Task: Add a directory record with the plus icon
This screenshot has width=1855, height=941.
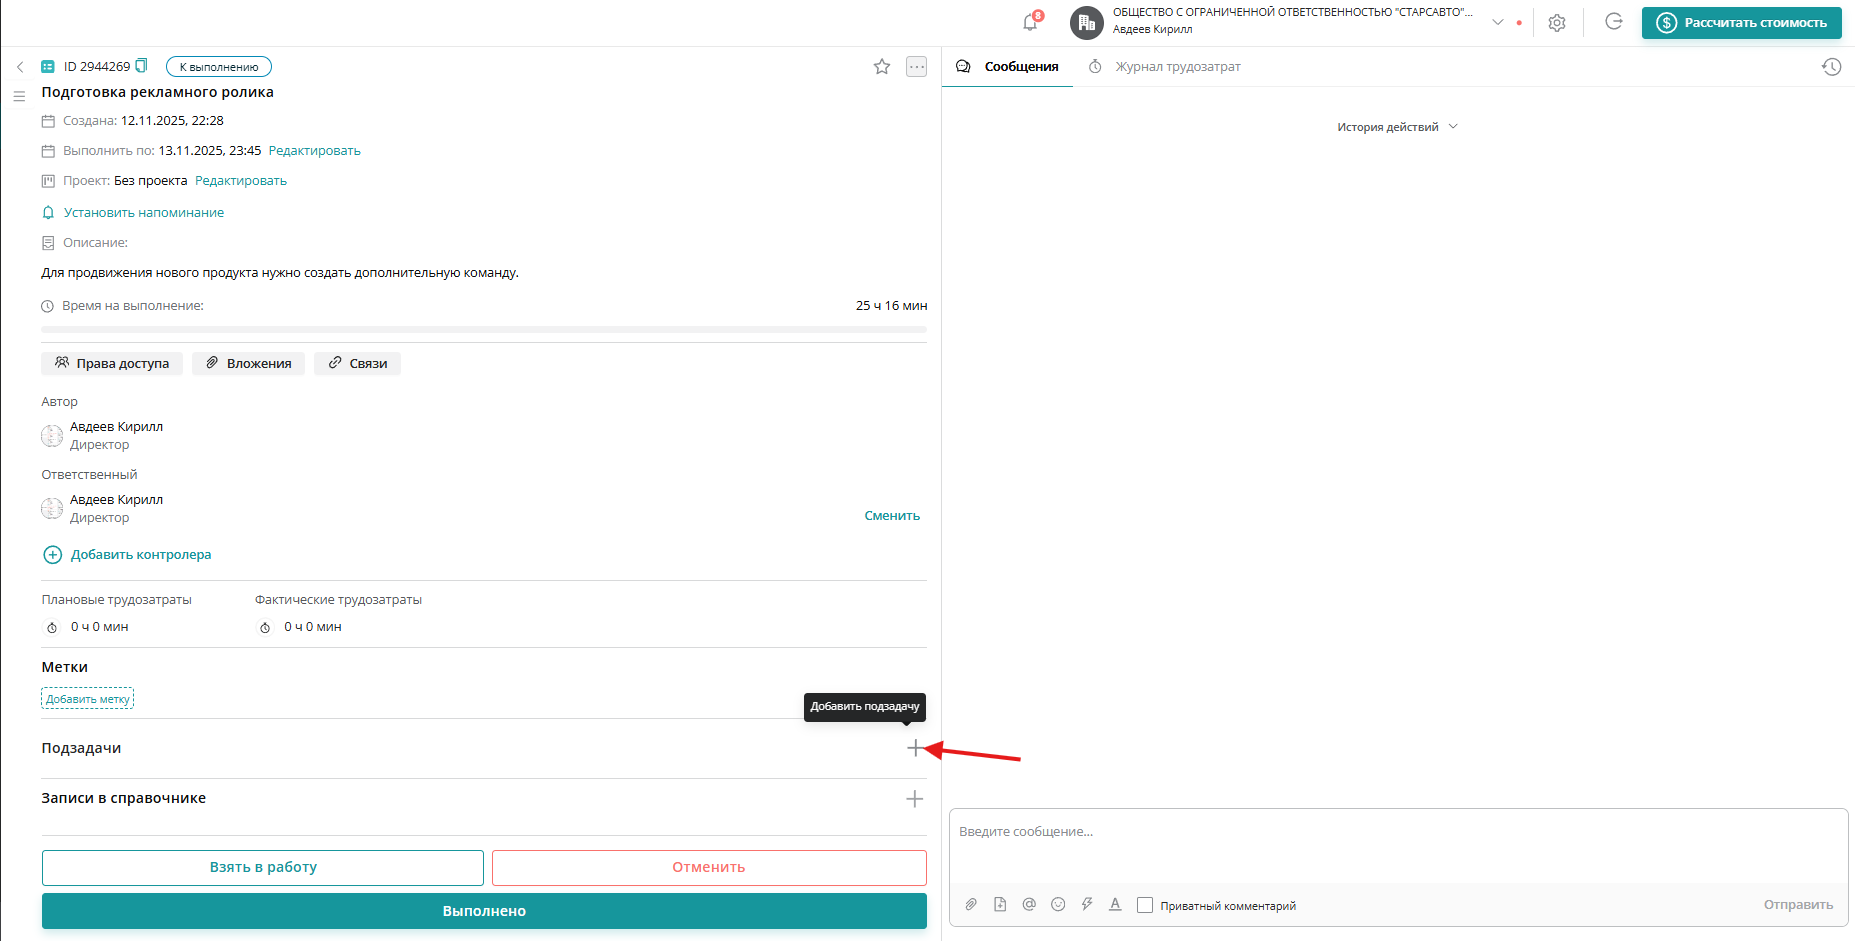Action: [915, 799]
